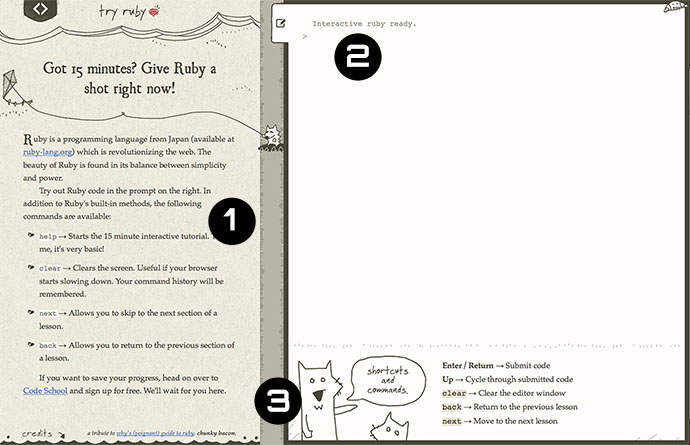Image resolution: width=690 pixels, height=445 pixels.
Task: Click the shortcuts and commands speech bubble
Action: pyautogui.click(x=387, y=380)
